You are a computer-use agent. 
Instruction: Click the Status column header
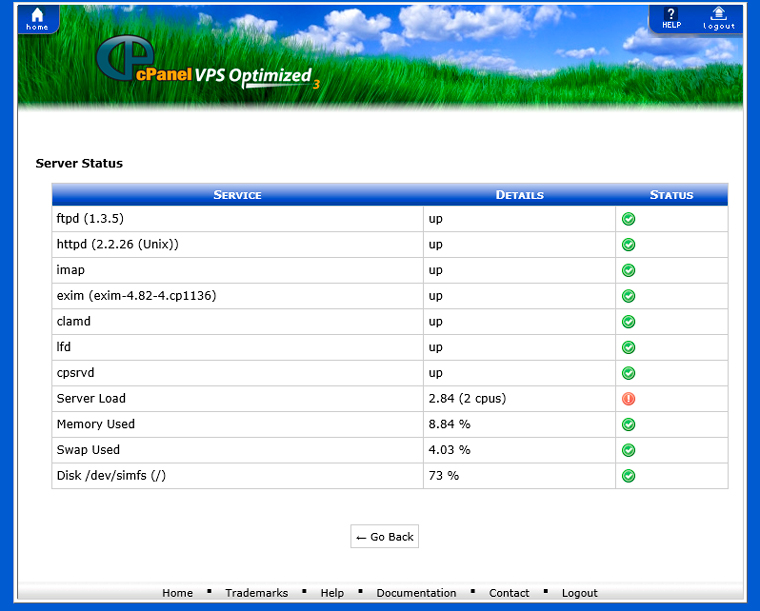tap(671, 195)
